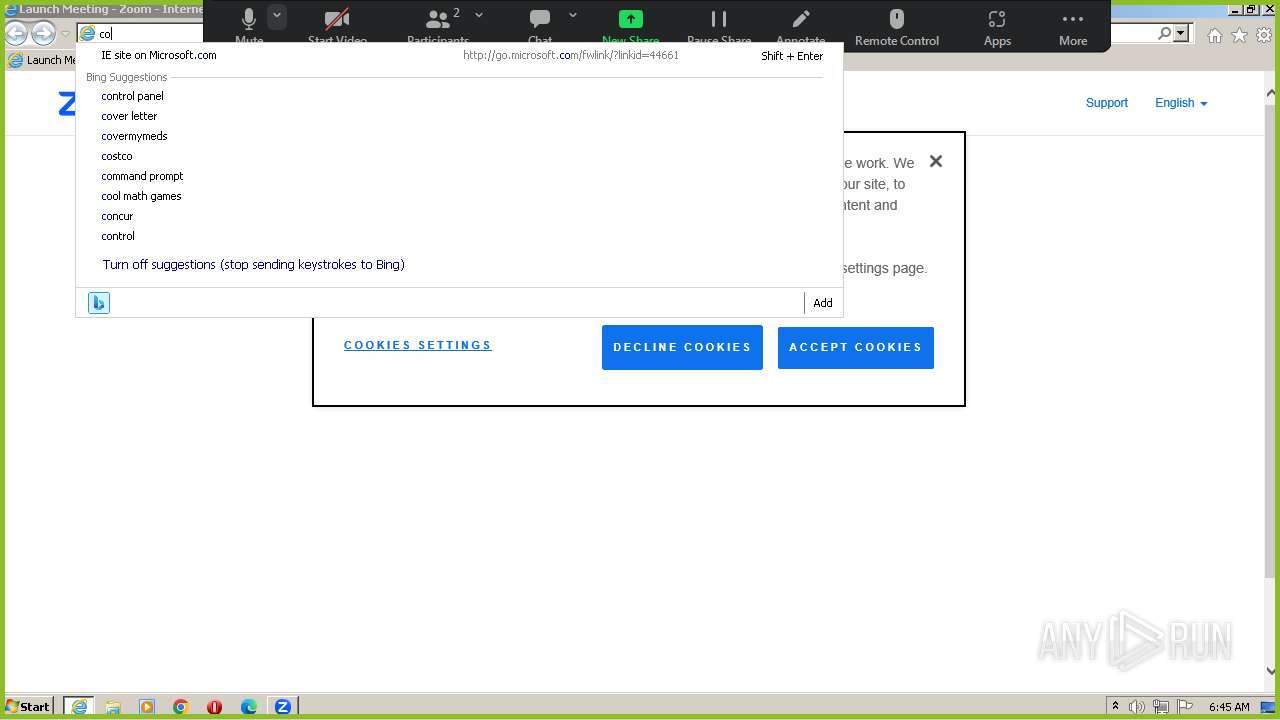Open Internet Explorer taskbar icon
1280x720 pixels.
pos(79,706)
